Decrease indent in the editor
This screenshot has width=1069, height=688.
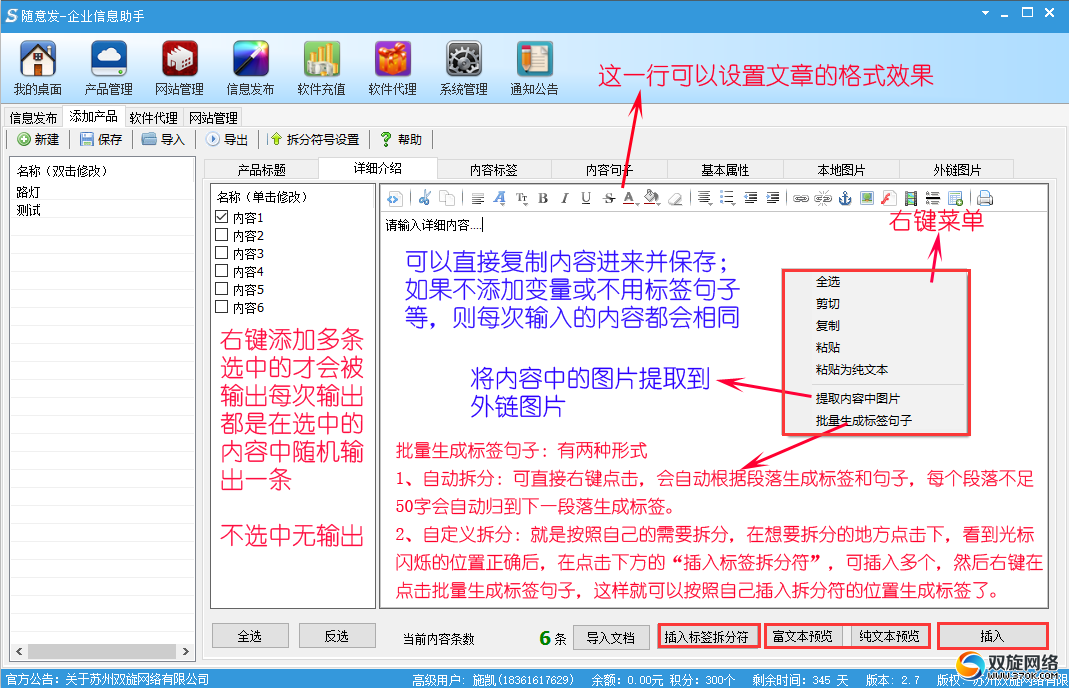point(751,198)
